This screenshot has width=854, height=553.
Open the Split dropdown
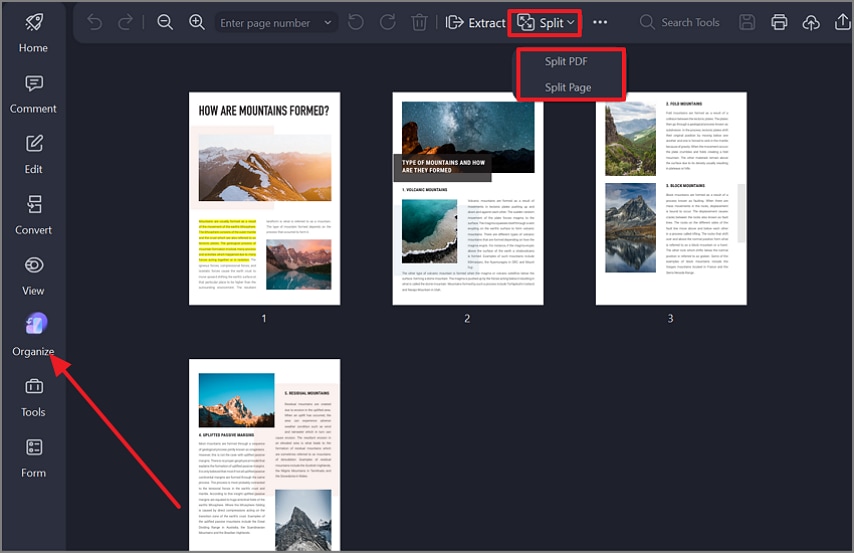545,23
